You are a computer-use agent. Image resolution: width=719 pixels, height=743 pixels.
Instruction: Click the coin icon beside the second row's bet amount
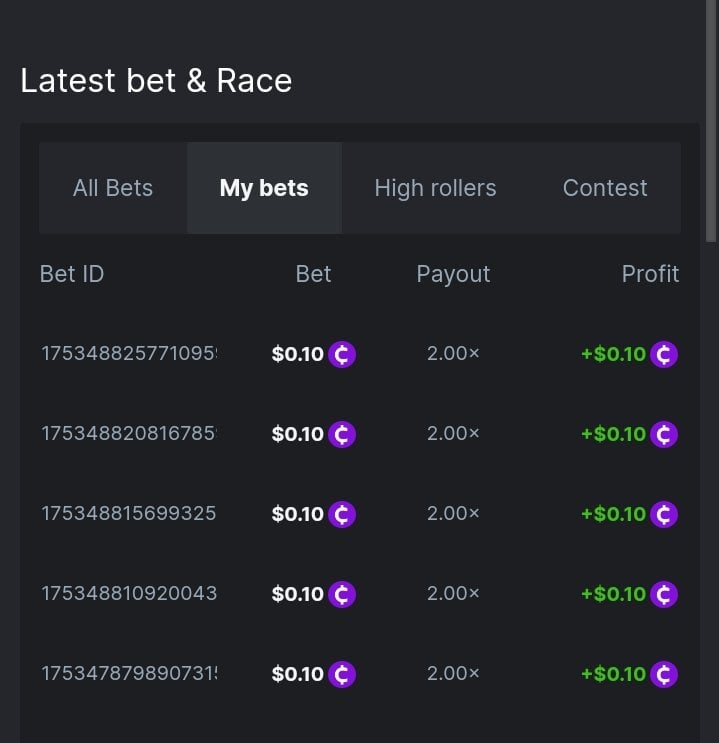click(x=342, y=434)
